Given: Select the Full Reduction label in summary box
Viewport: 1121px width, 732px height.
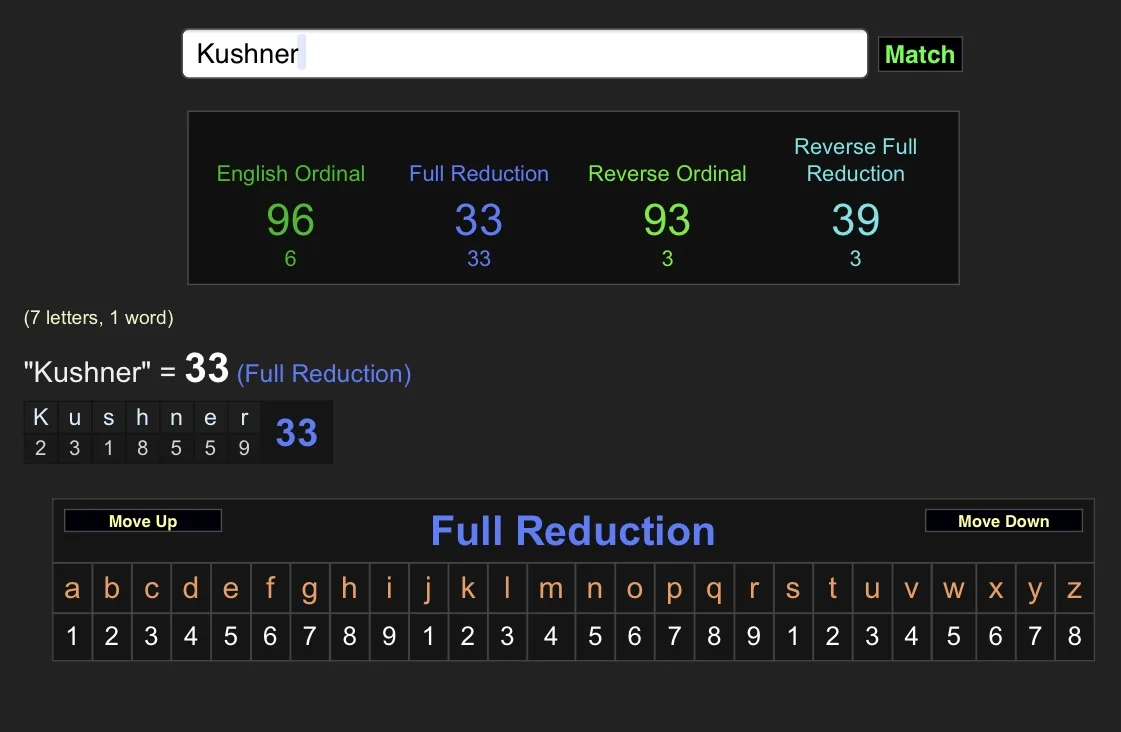Looking at the screenshot, I should pos(479,174).
